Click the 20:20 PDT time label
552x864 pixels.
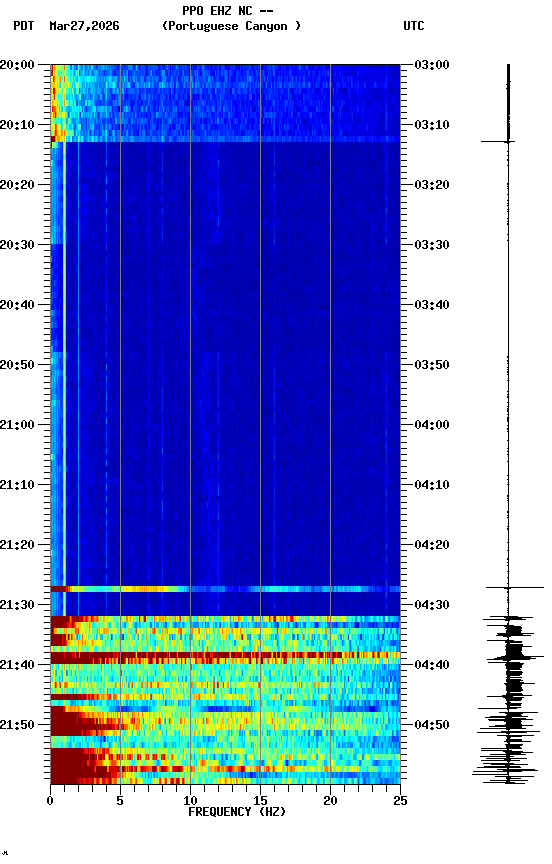coord(17,185)
